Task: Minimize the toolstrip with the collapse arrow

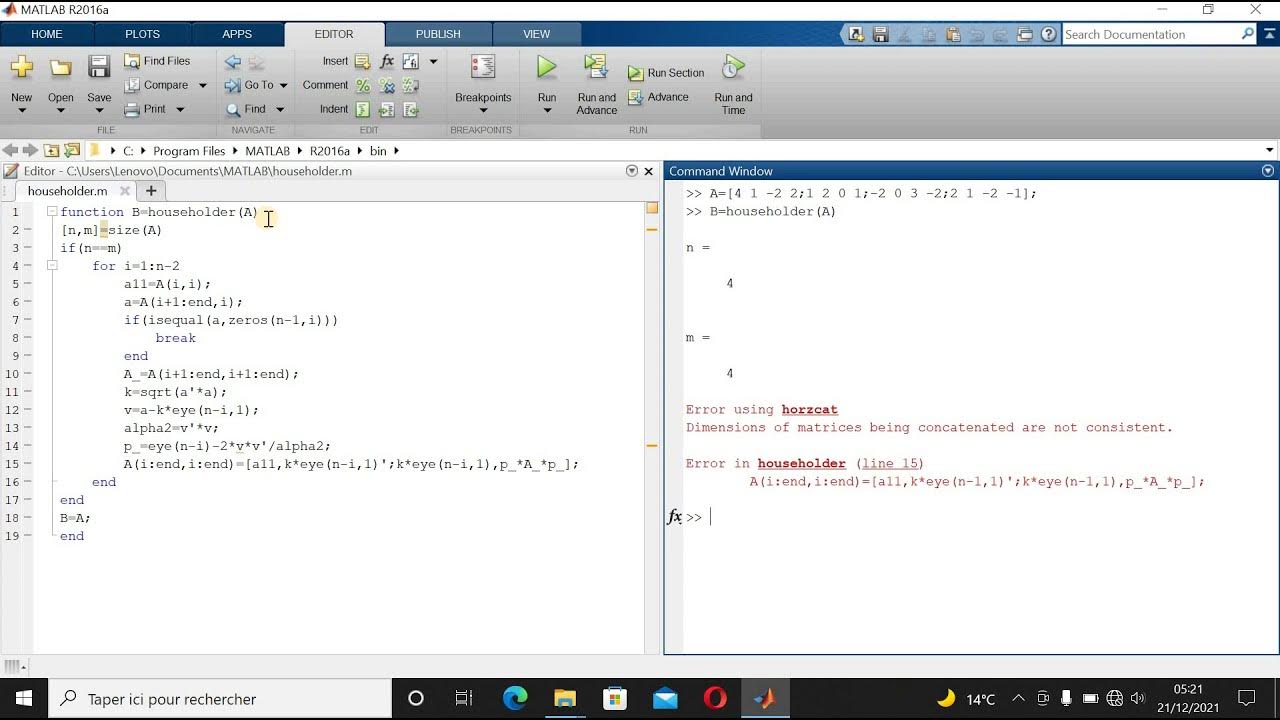Action: tap(1268, 34)
